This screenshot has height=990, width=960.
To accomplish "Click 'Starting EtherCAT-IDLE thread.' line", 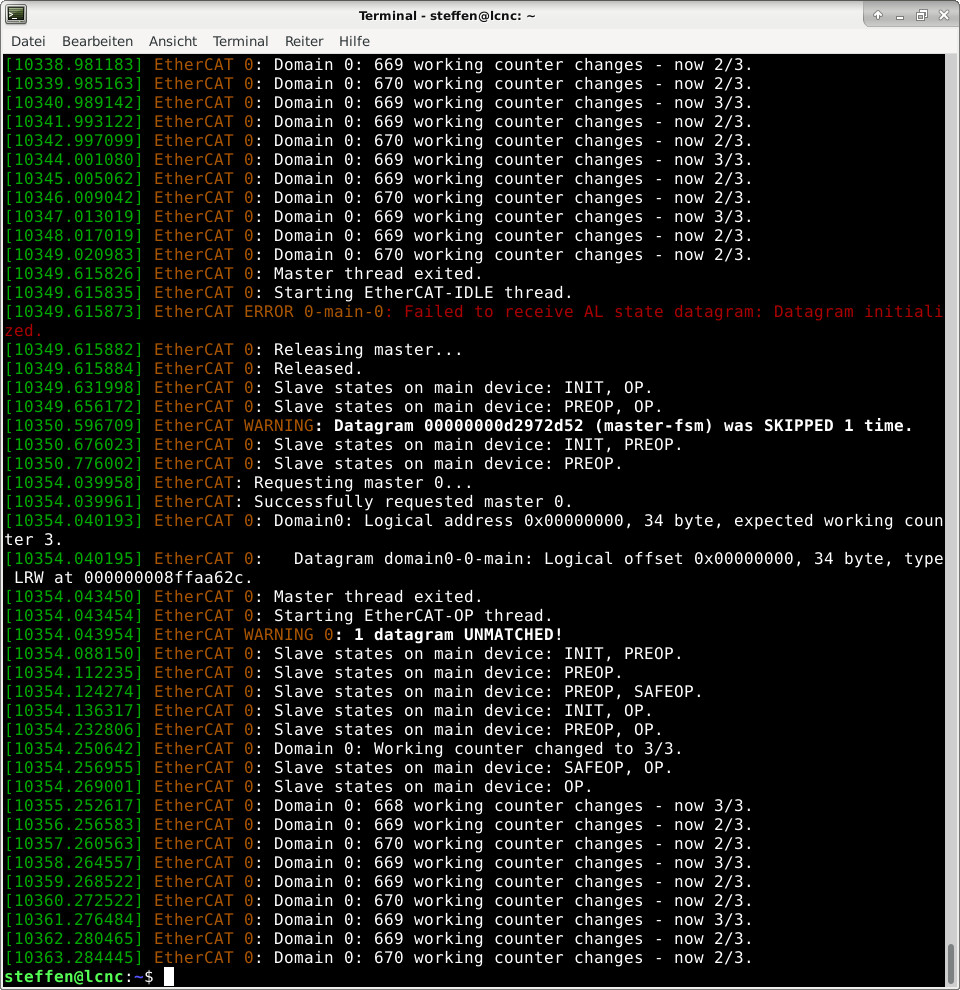I will point(289,292).
